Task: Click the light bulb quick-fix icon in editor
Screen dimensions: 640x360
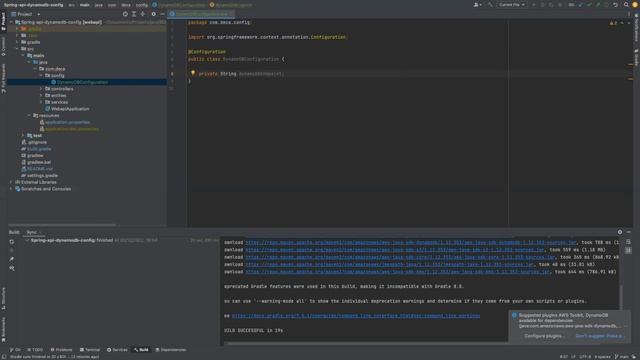Action: tap(193, 73)
